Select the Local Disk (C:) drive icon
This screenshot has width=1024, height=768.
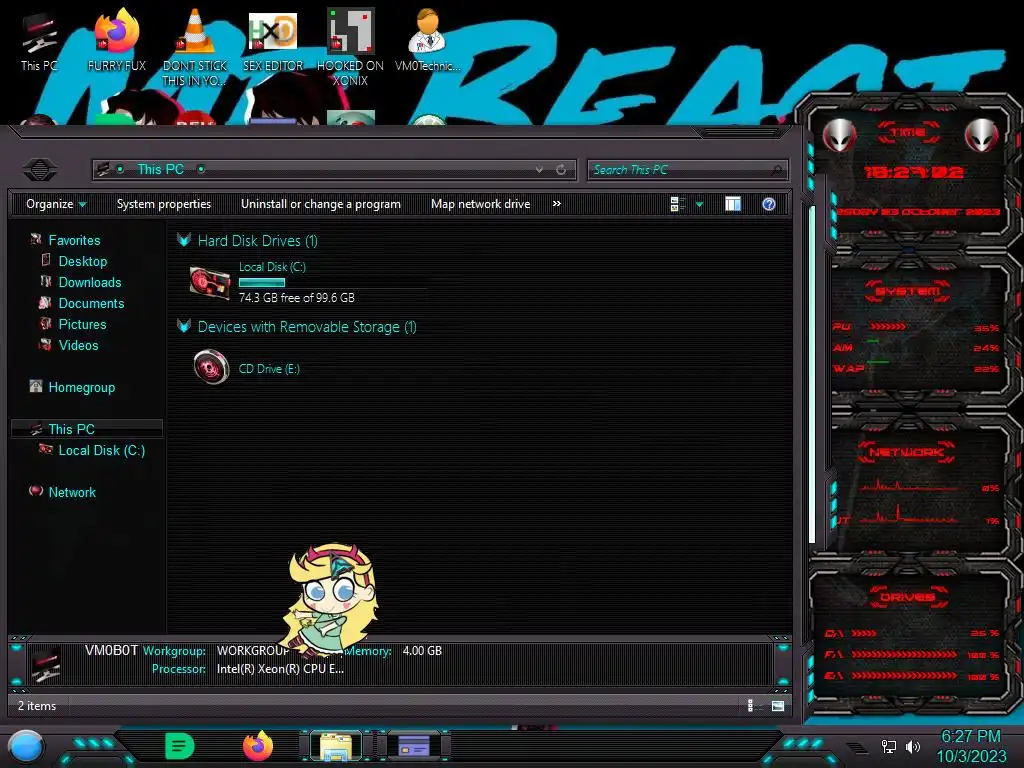point(210,282)
